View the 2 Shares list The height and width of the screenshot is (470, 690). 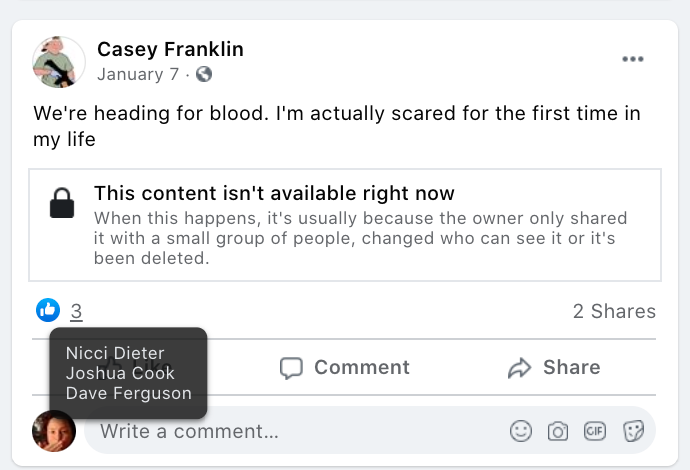coord(613,311)
